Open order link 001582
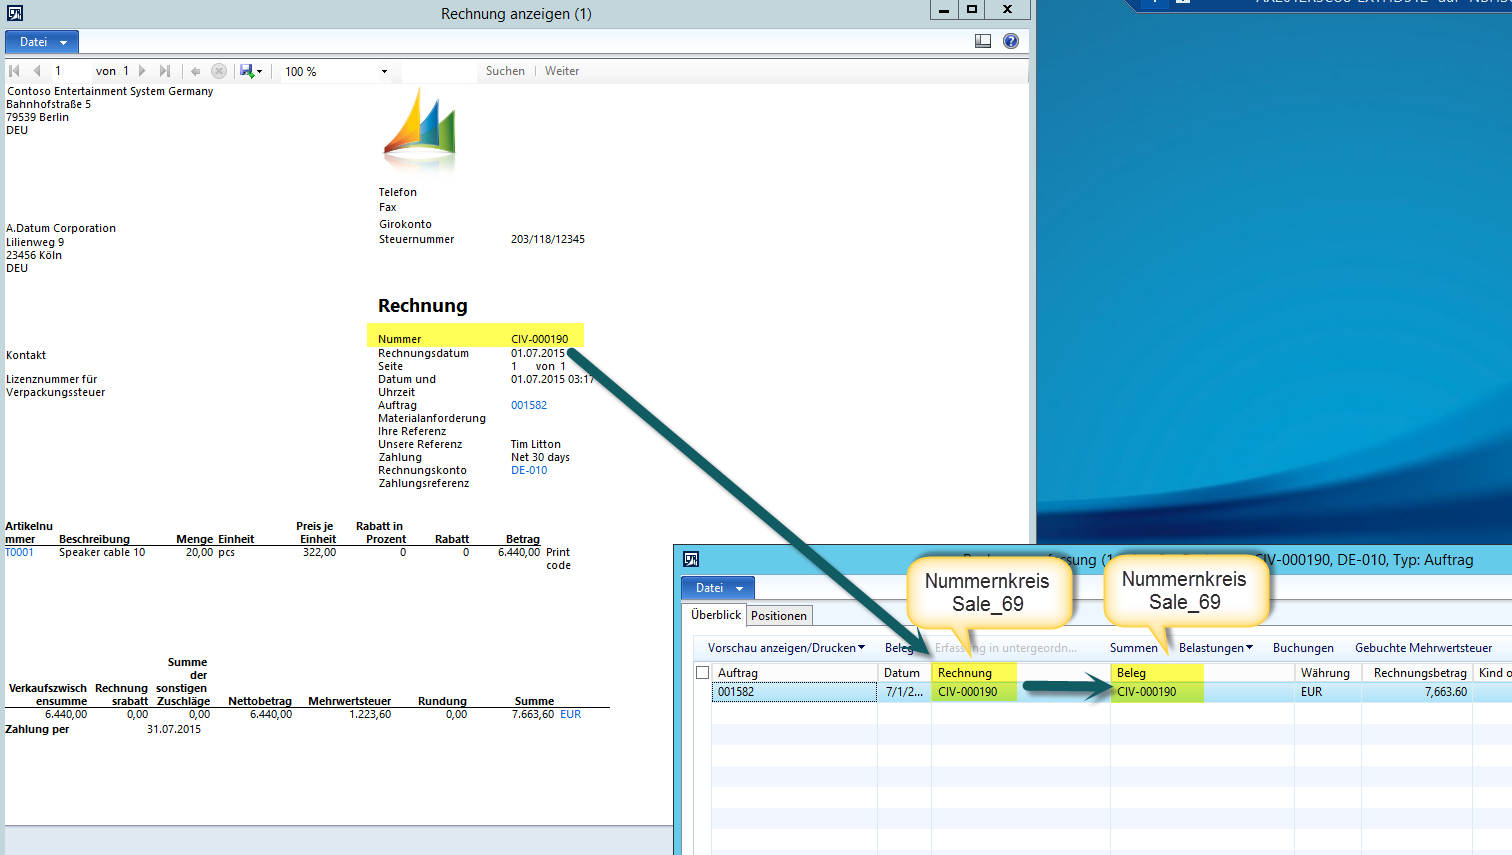 (528, 405)
